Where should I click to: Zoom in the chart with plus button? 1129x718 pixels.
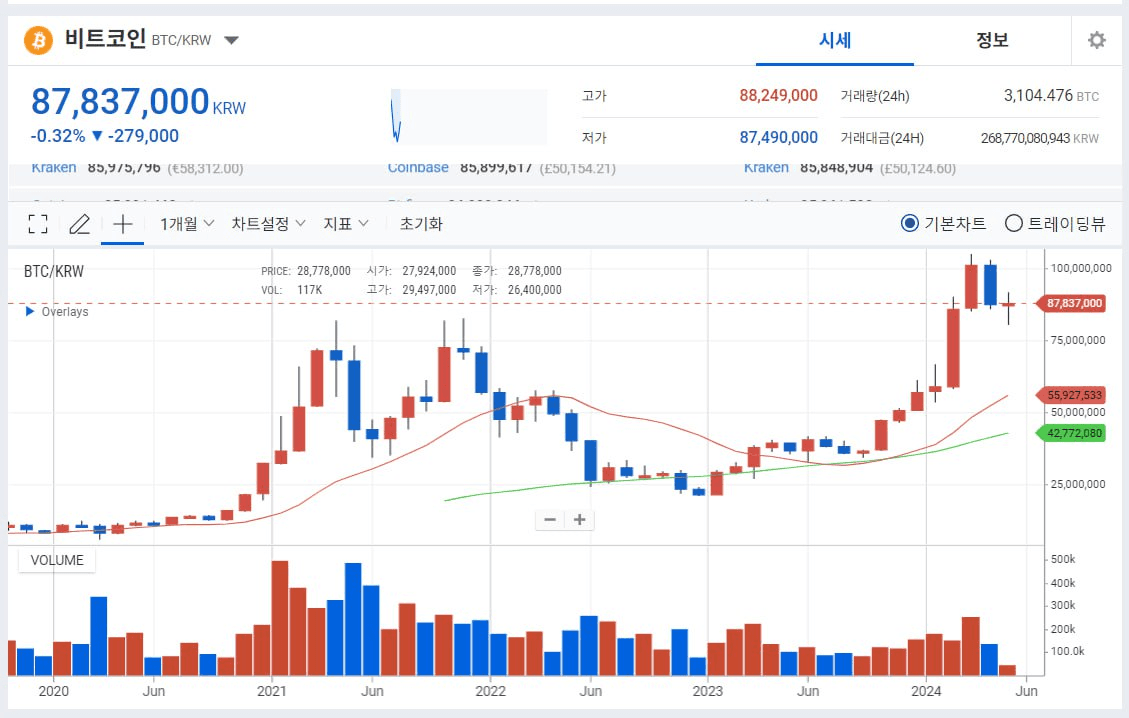[x=580, y=520]
